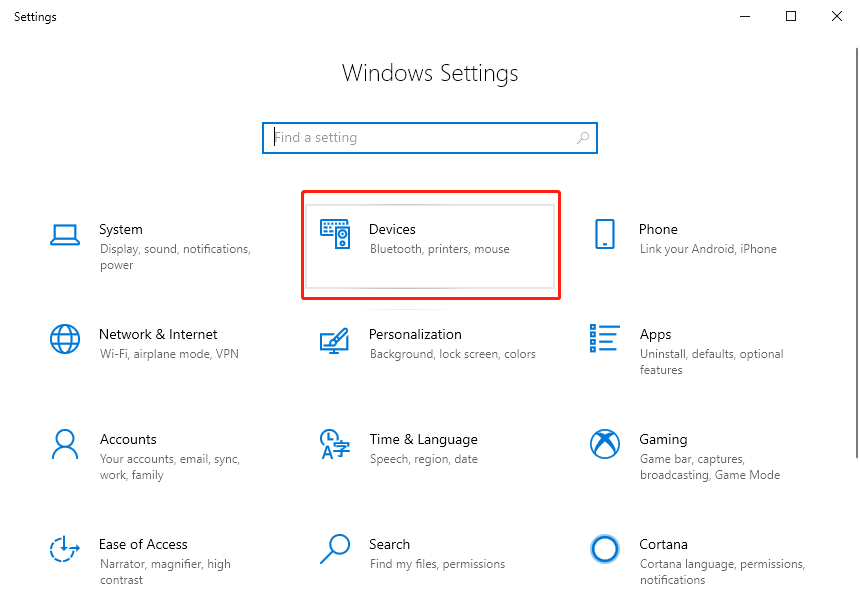Viewport: 860px width, 604px height.
Task: Click "Bluetooth, printers, mouse" description
Action: pos(439,249)
